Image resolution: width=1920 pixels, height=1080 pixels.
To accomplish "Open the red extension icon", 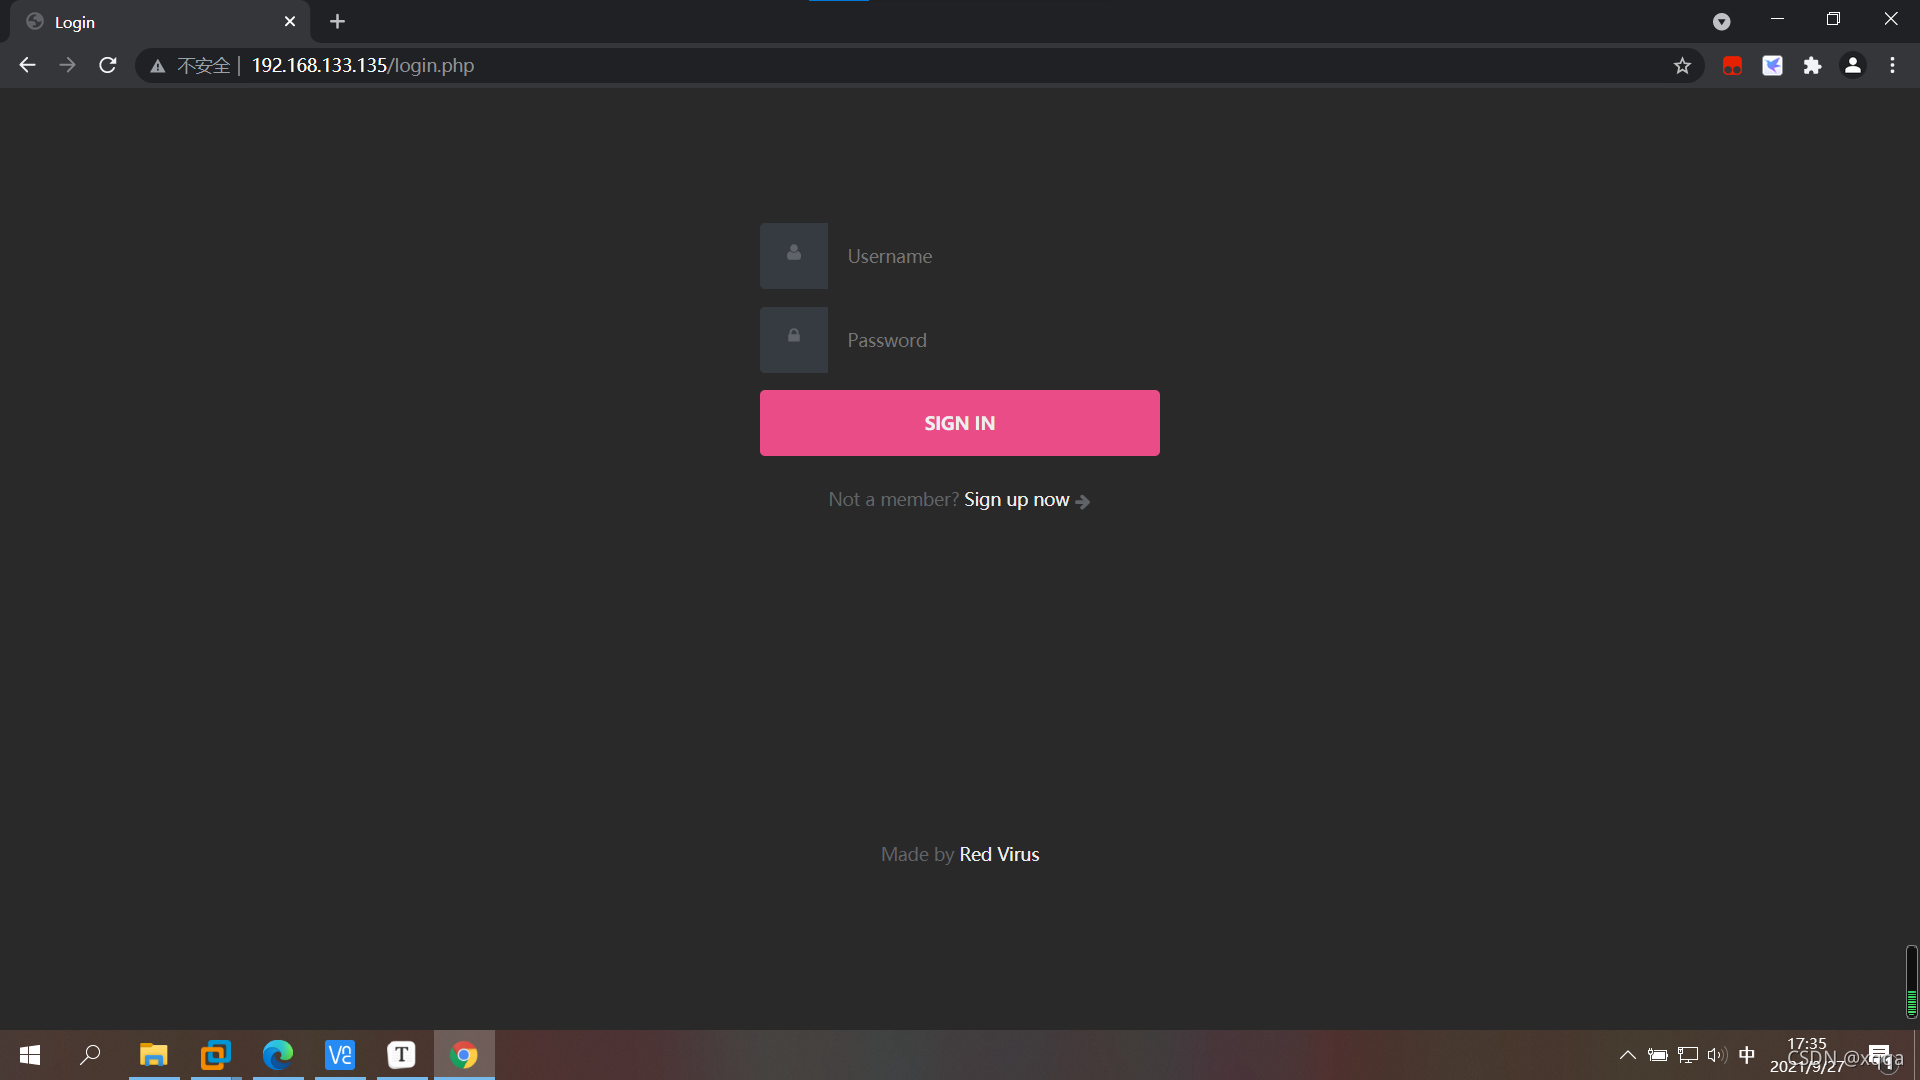I will (x=1732, y=65).
